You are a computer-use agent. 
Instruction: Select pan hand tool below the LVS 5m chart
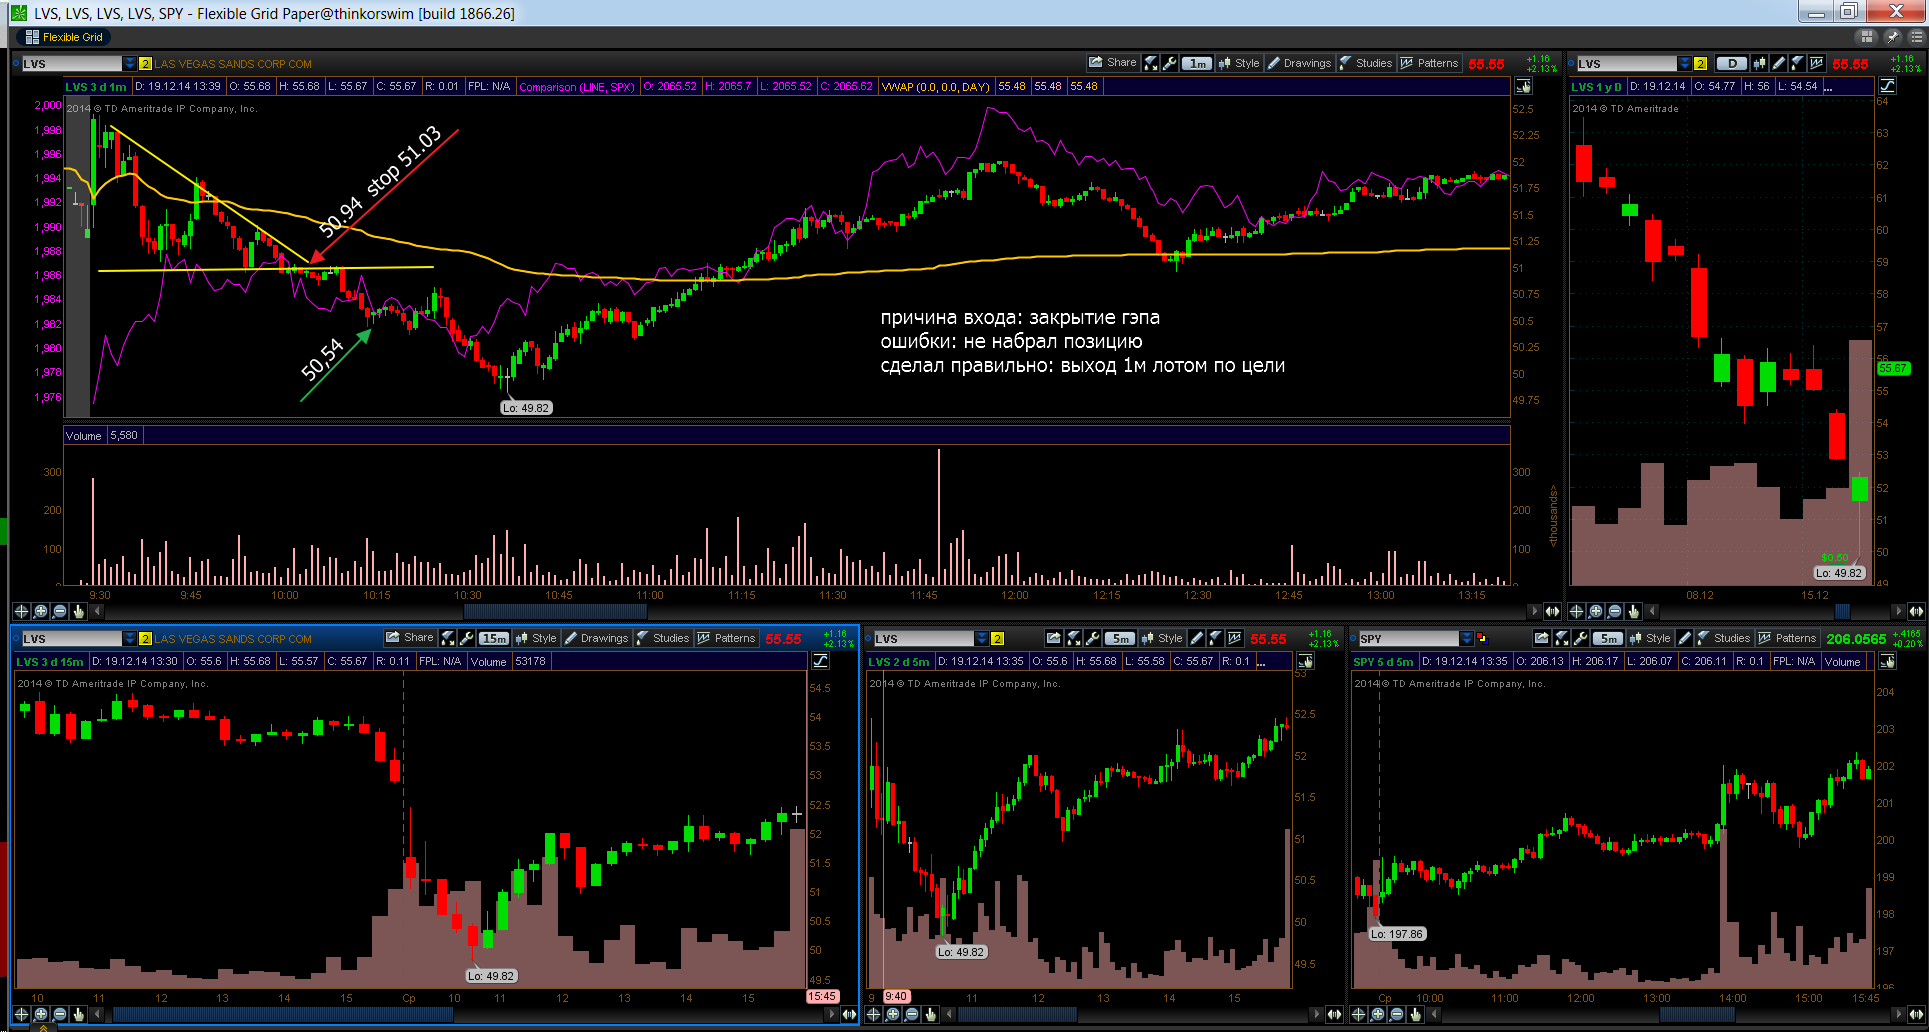pos(930,1014)
